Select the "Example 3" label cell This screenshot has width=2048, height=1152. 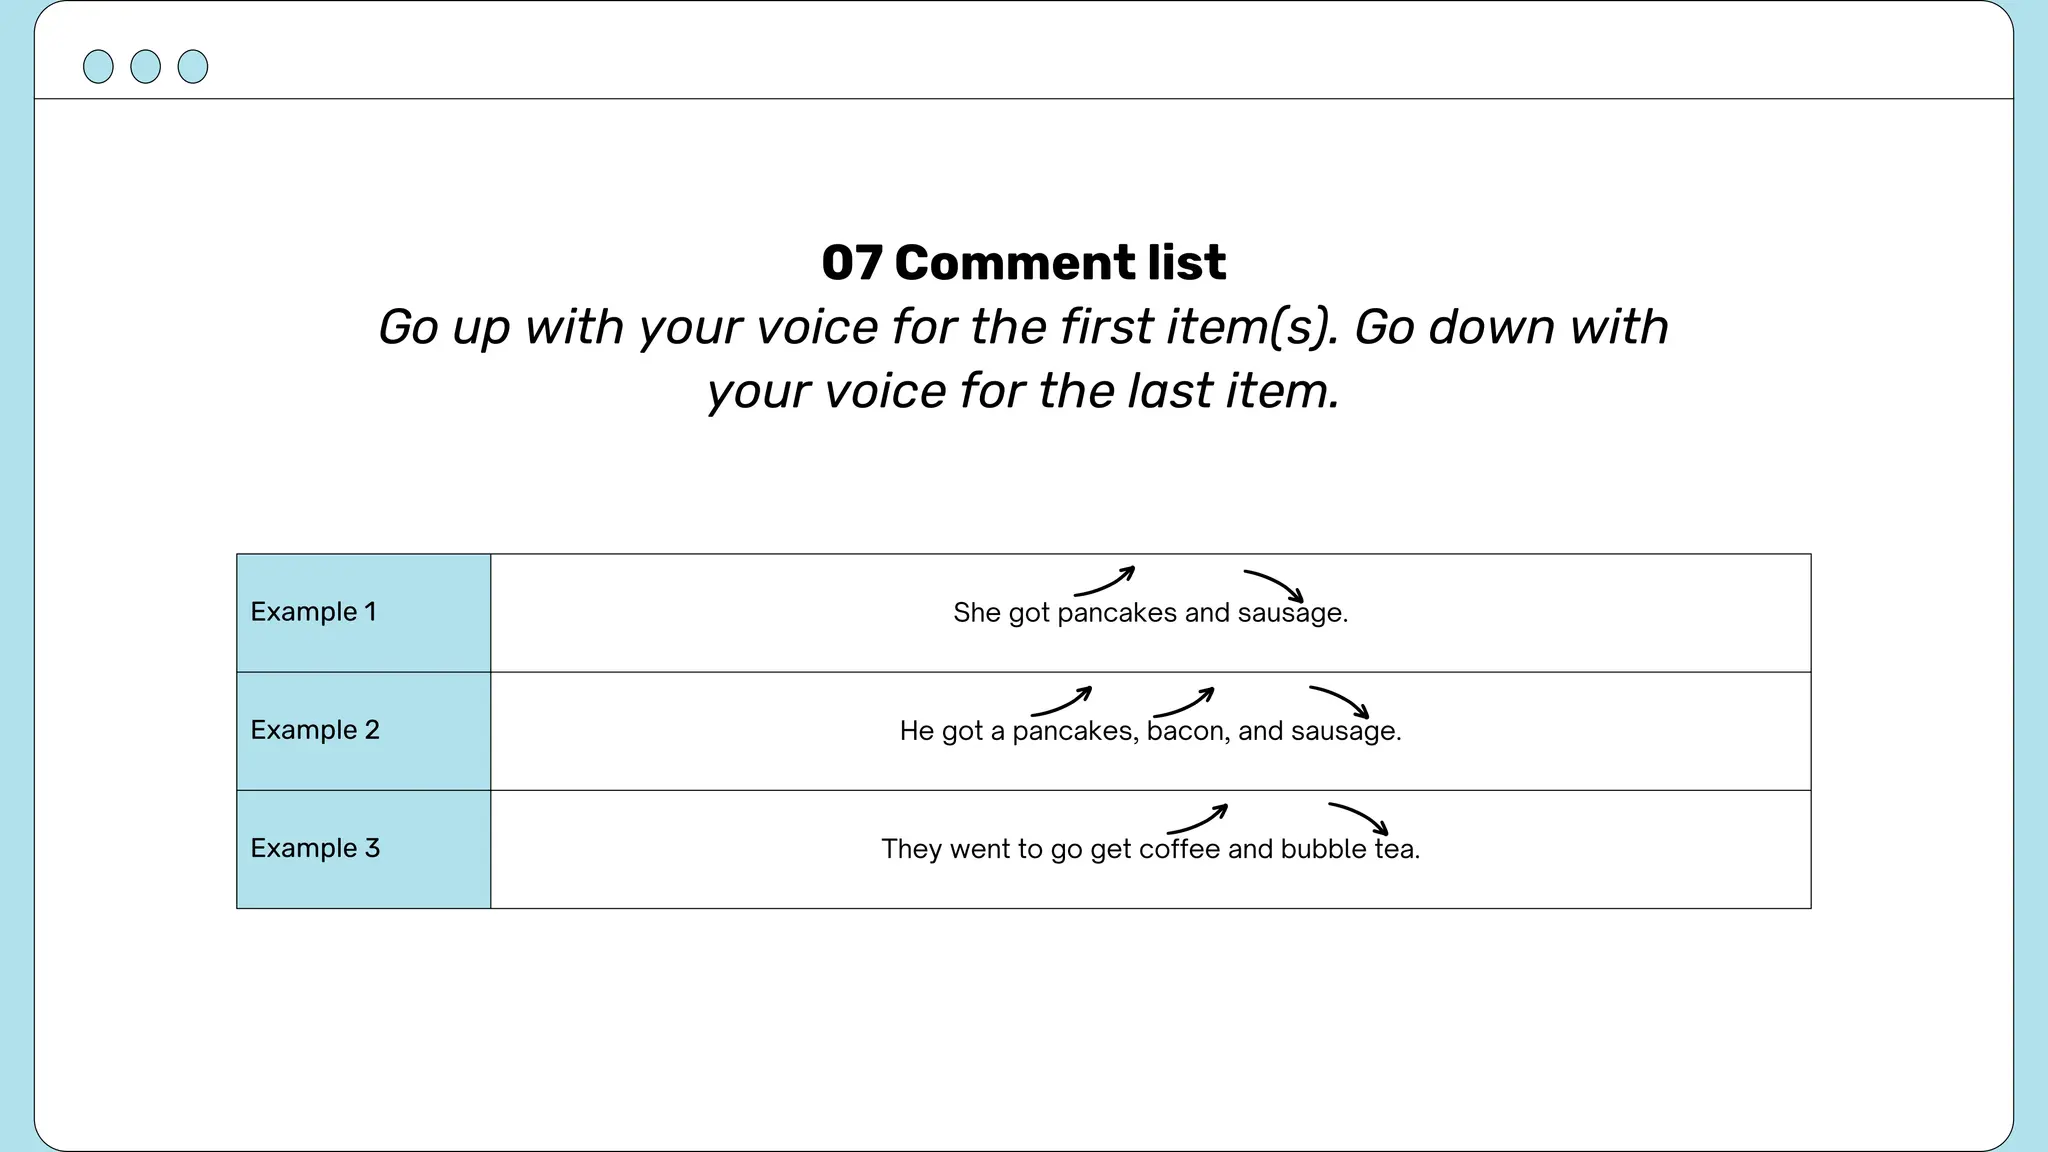coord(363,848)
